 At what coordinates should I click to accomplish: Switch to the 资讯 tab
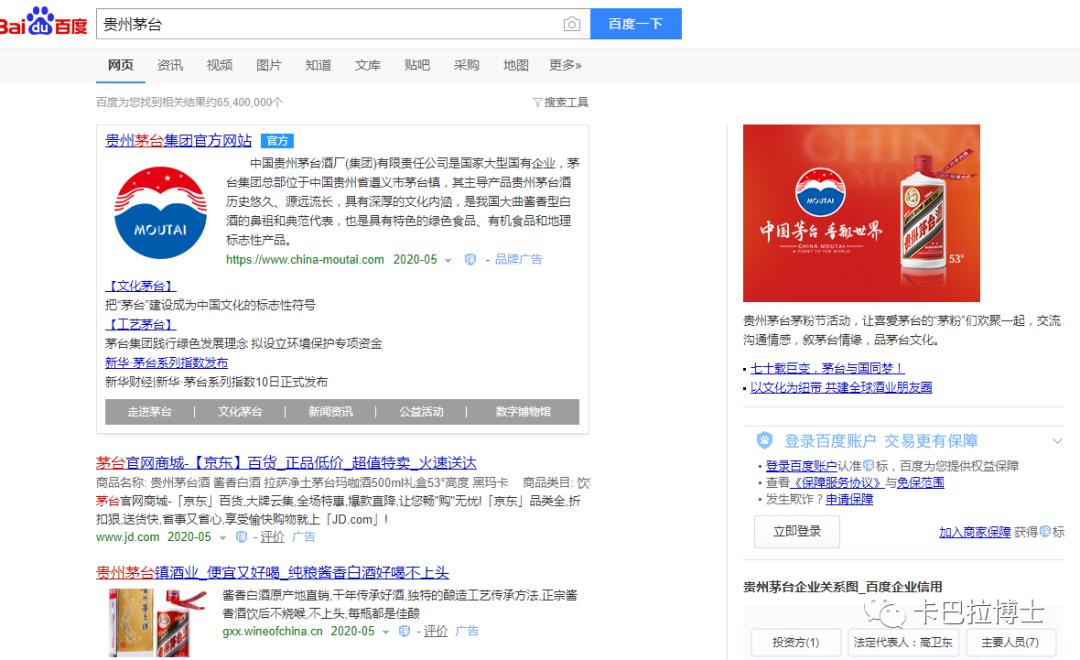[169, 64]
